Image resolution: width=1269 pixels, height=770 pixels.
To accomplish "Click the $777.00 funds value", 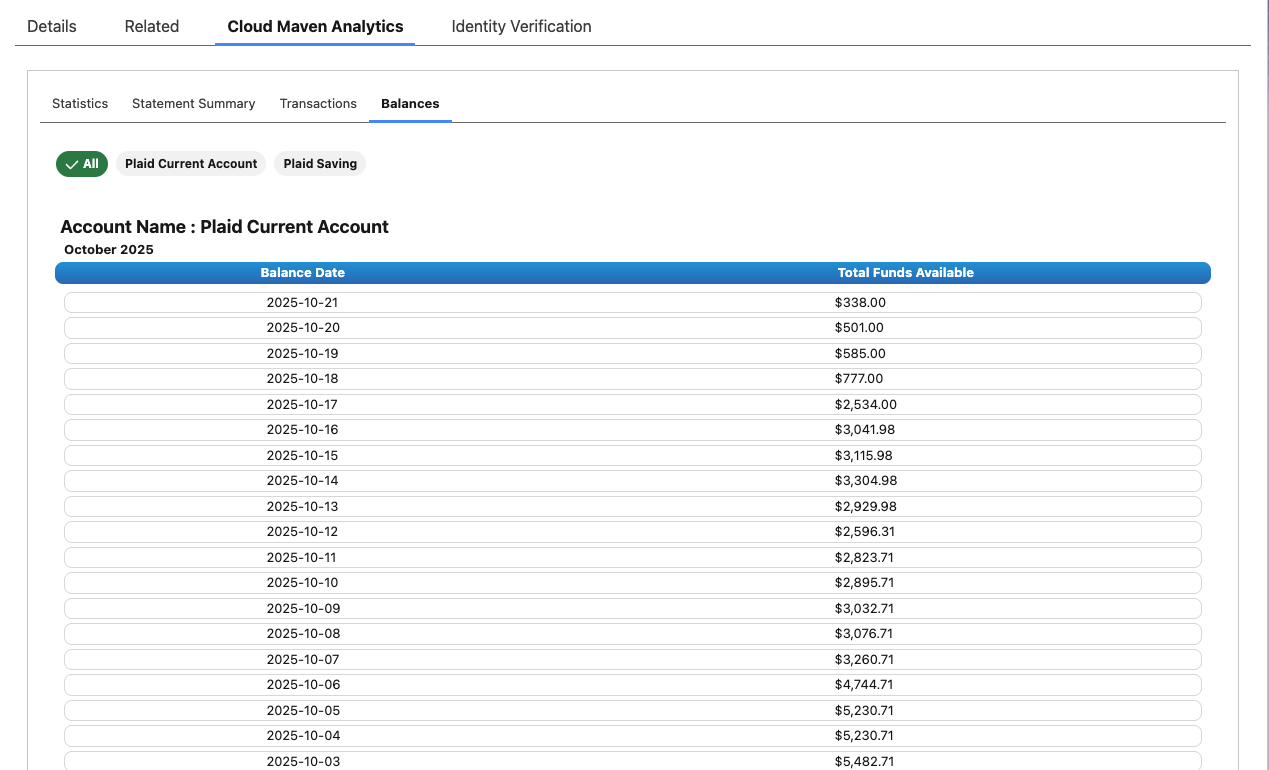I will click(859, 379).
